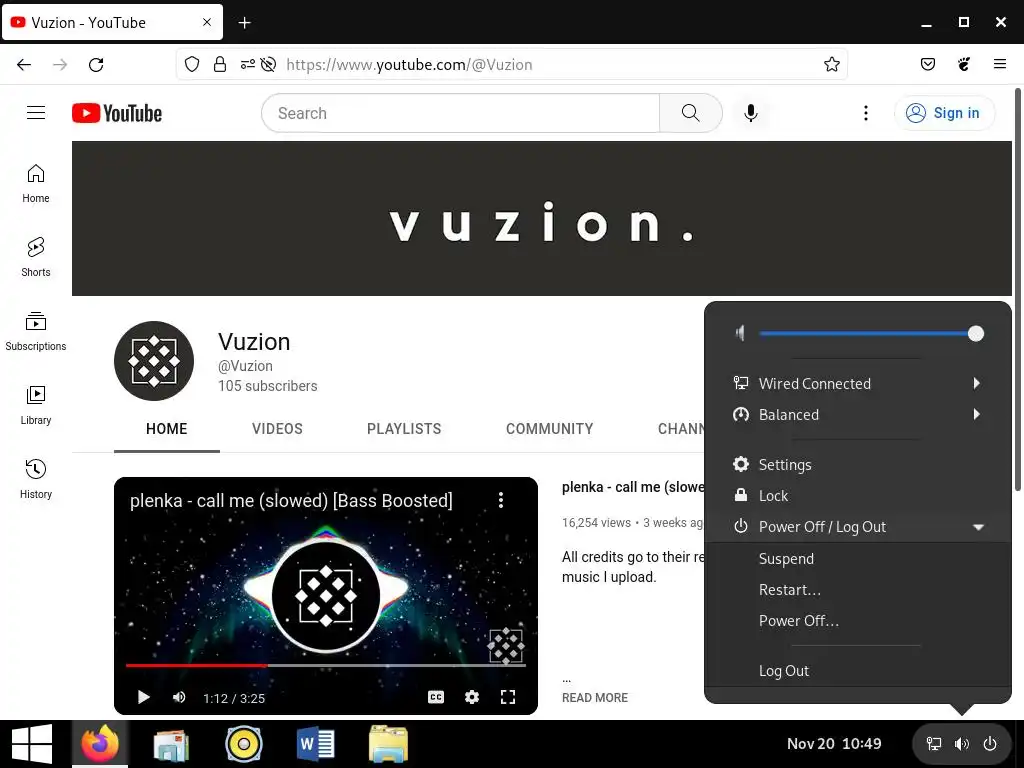This screenshot has height=768, width=1024.
Task: Go to the YouTube logo homepage
Action: point(117,113)
